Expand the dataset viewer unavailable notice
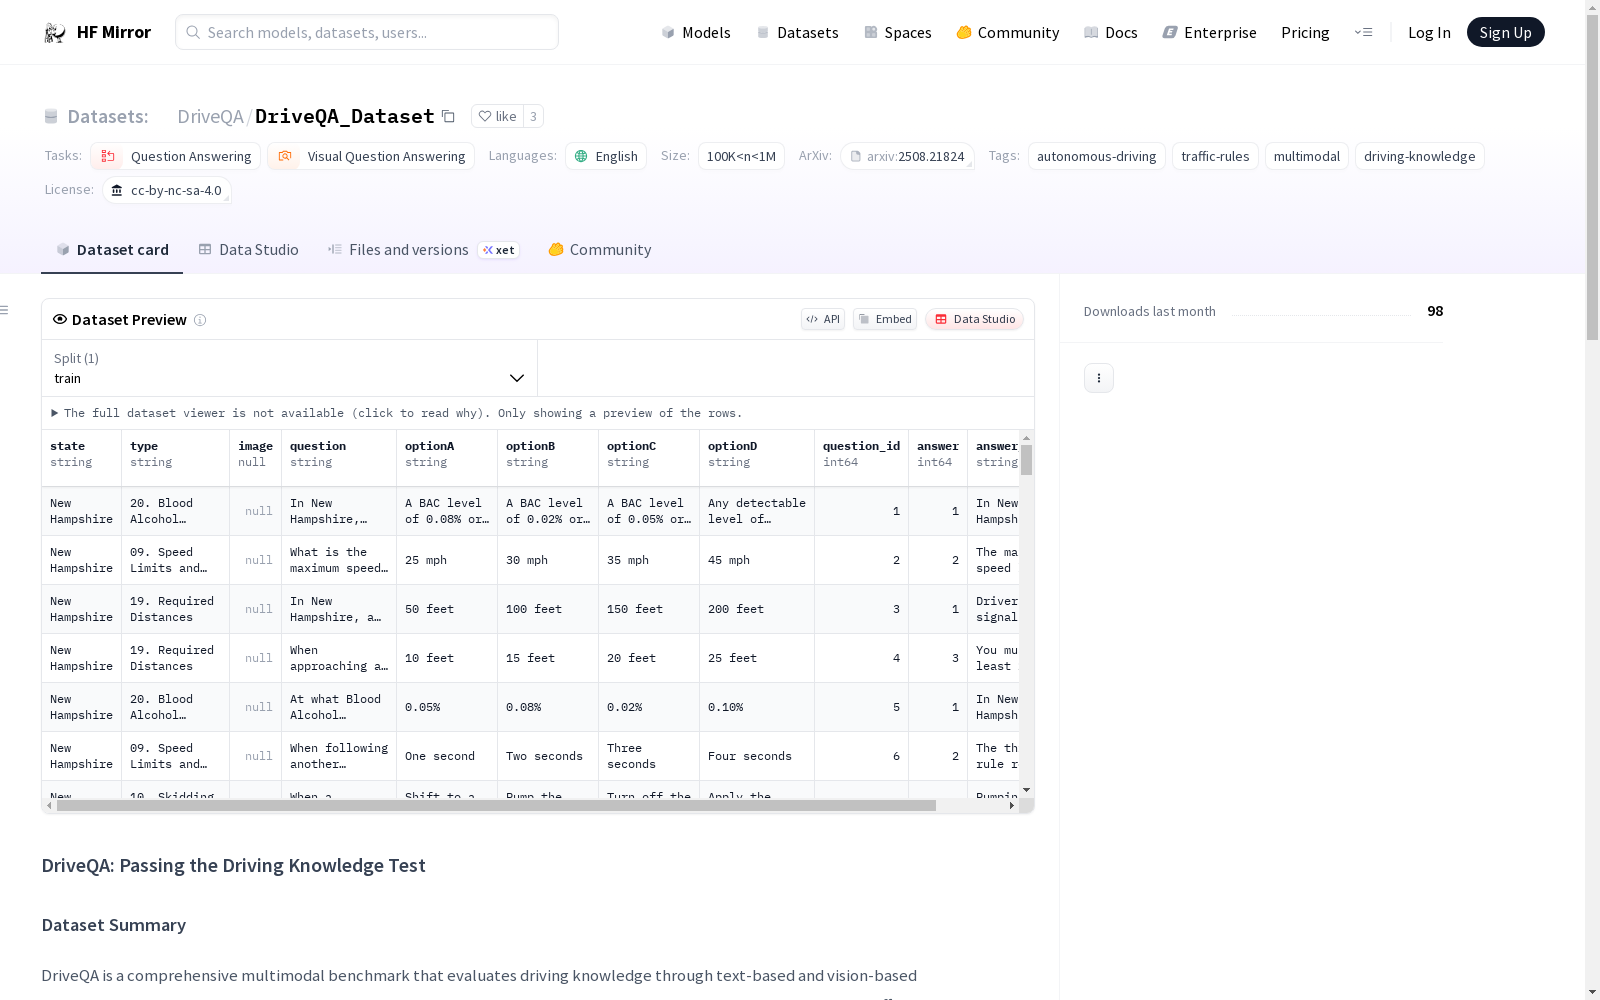1600x1000 pixels. pos(397,413)
